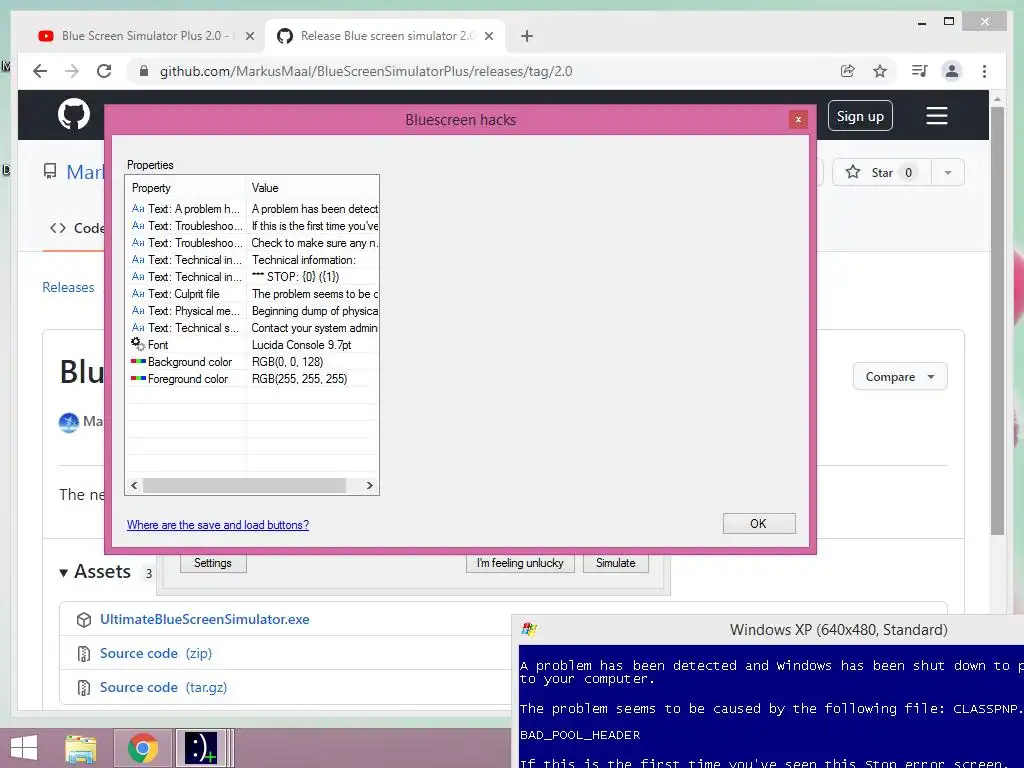
Task: Click the browser address bar URL
Action: (366, 71)
